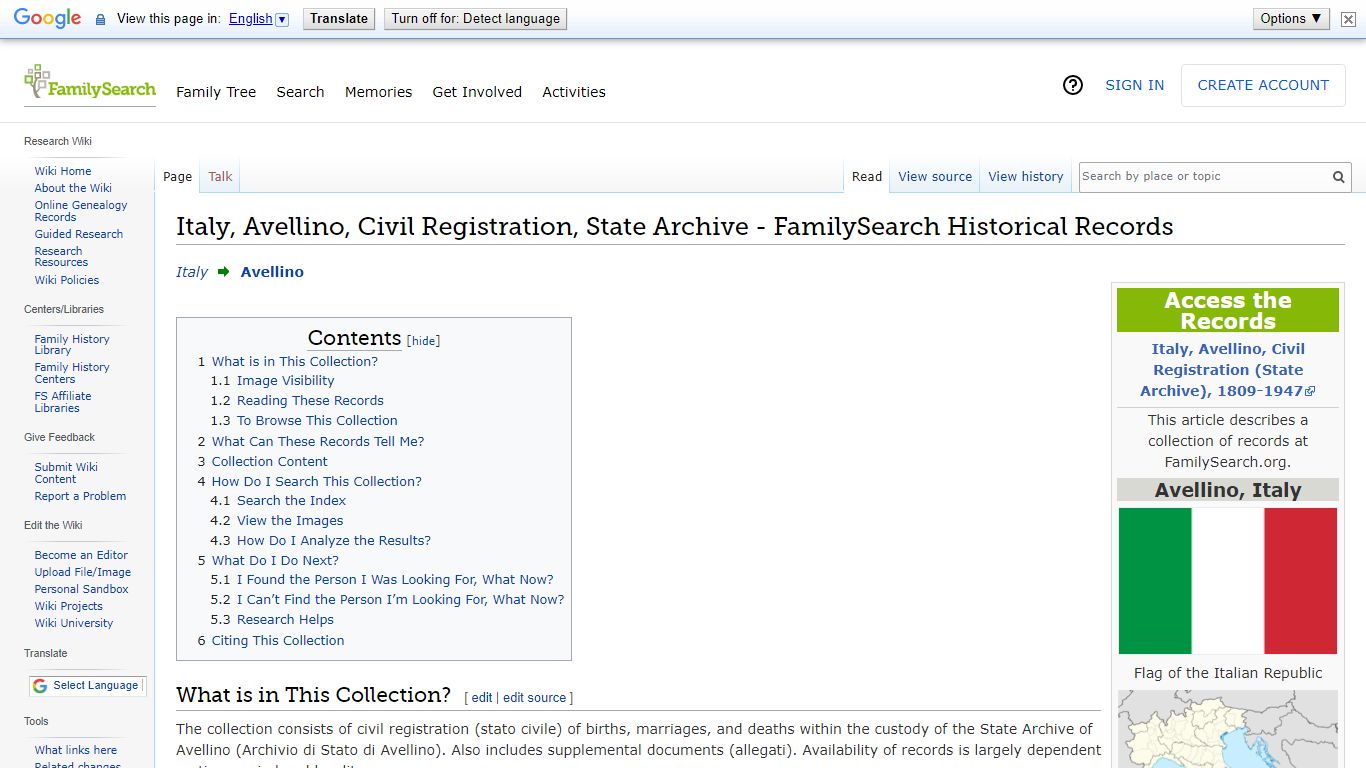Click Submit Wiki Content link
This screenshot has height=768, width=1366.
(x=66, y=473)
